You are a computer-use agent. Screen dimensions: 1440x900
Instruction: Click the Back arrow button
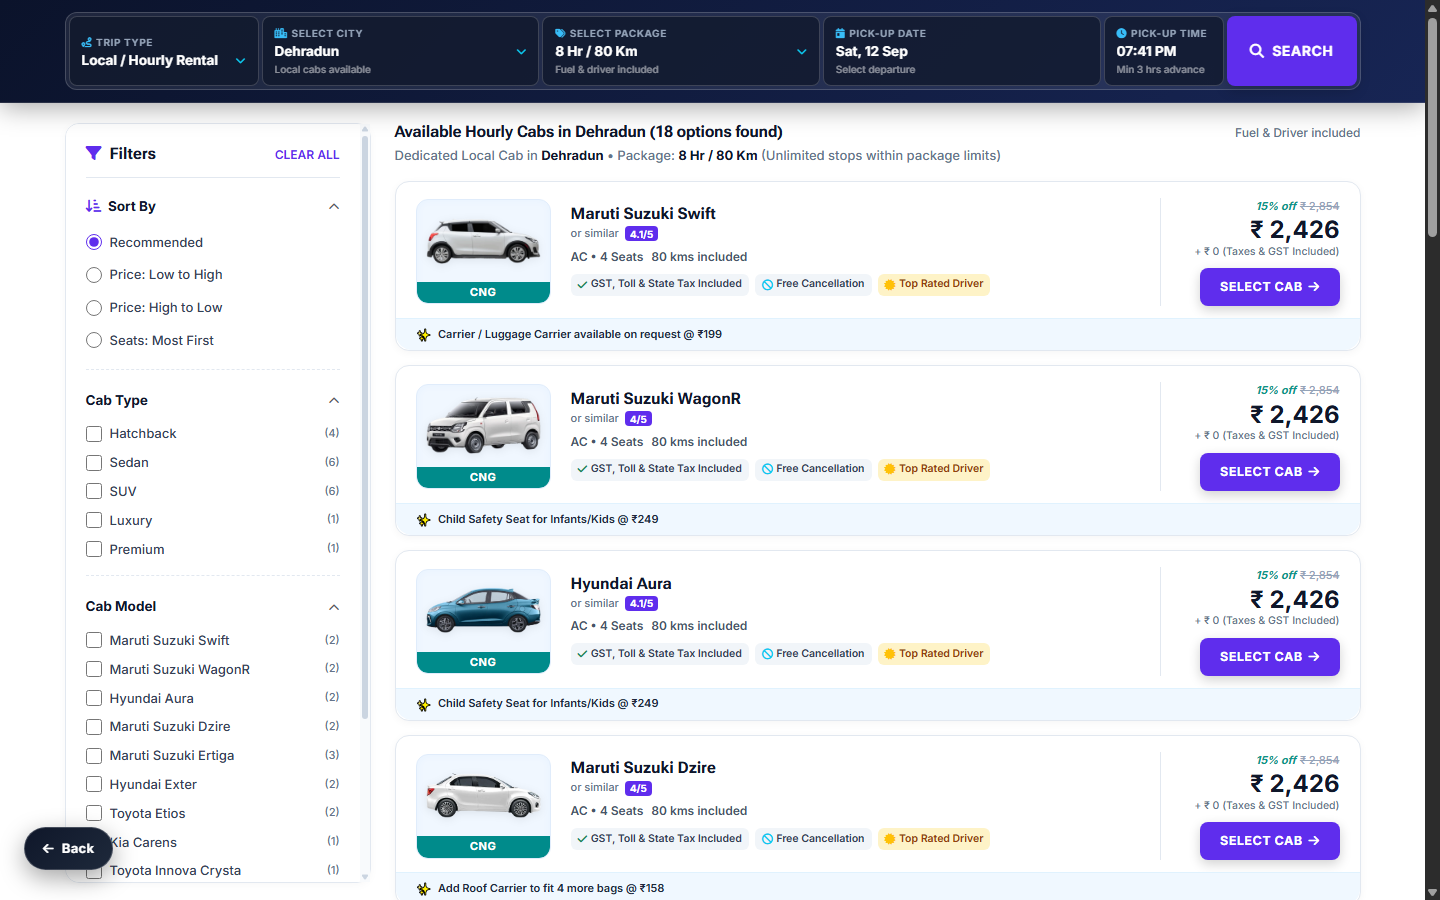(68, 848)
